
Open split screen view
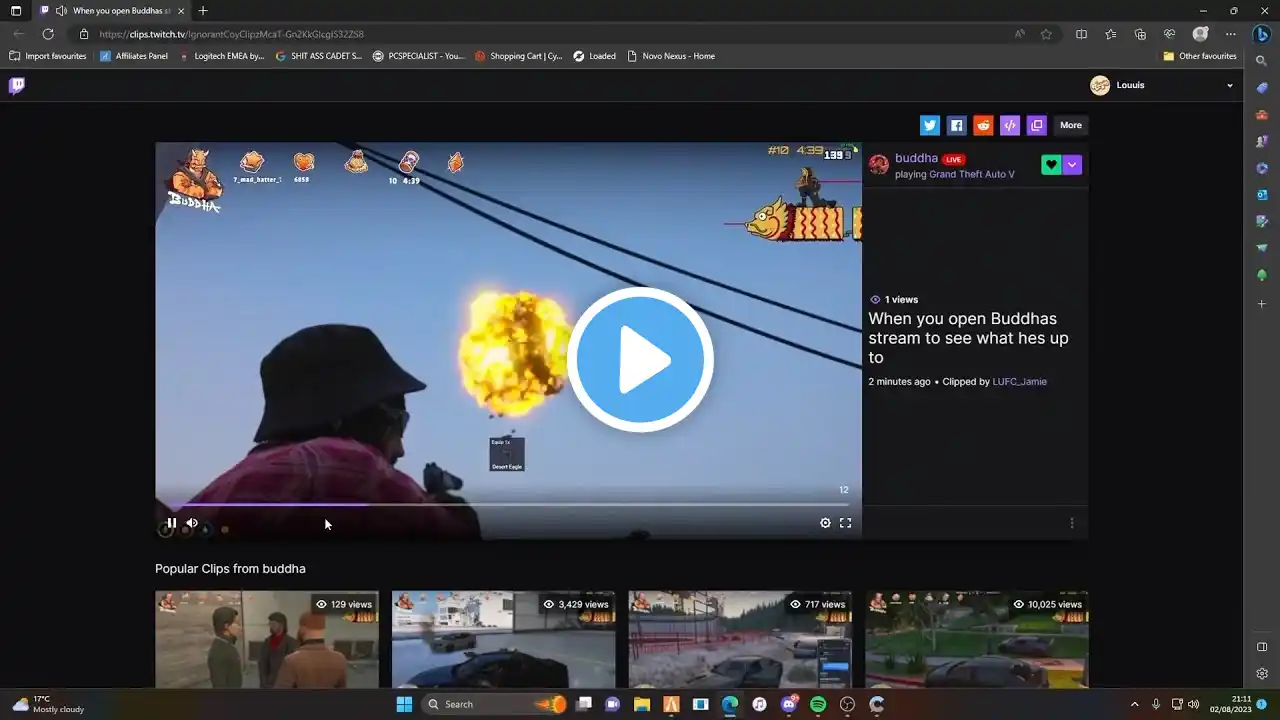click(1081, 34)
